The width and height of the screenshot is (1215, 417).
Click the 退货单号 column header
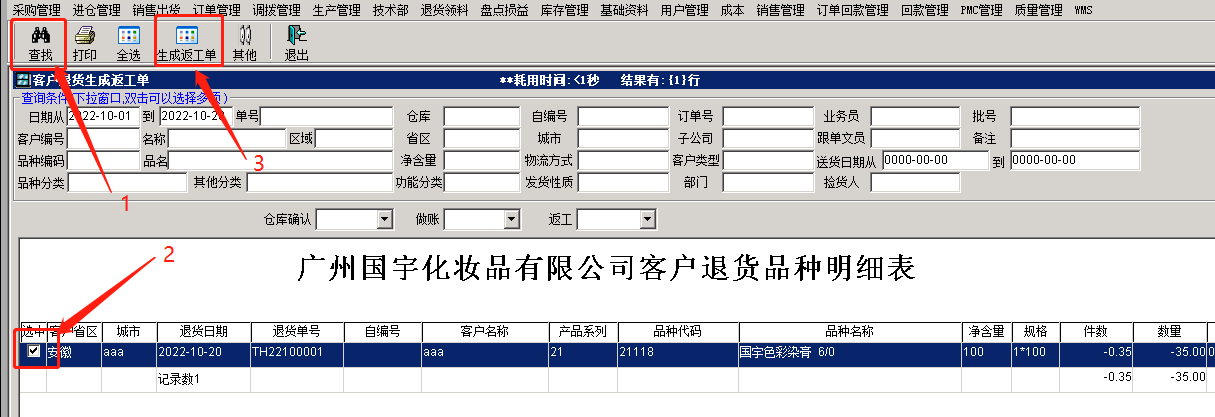point(296,331)
